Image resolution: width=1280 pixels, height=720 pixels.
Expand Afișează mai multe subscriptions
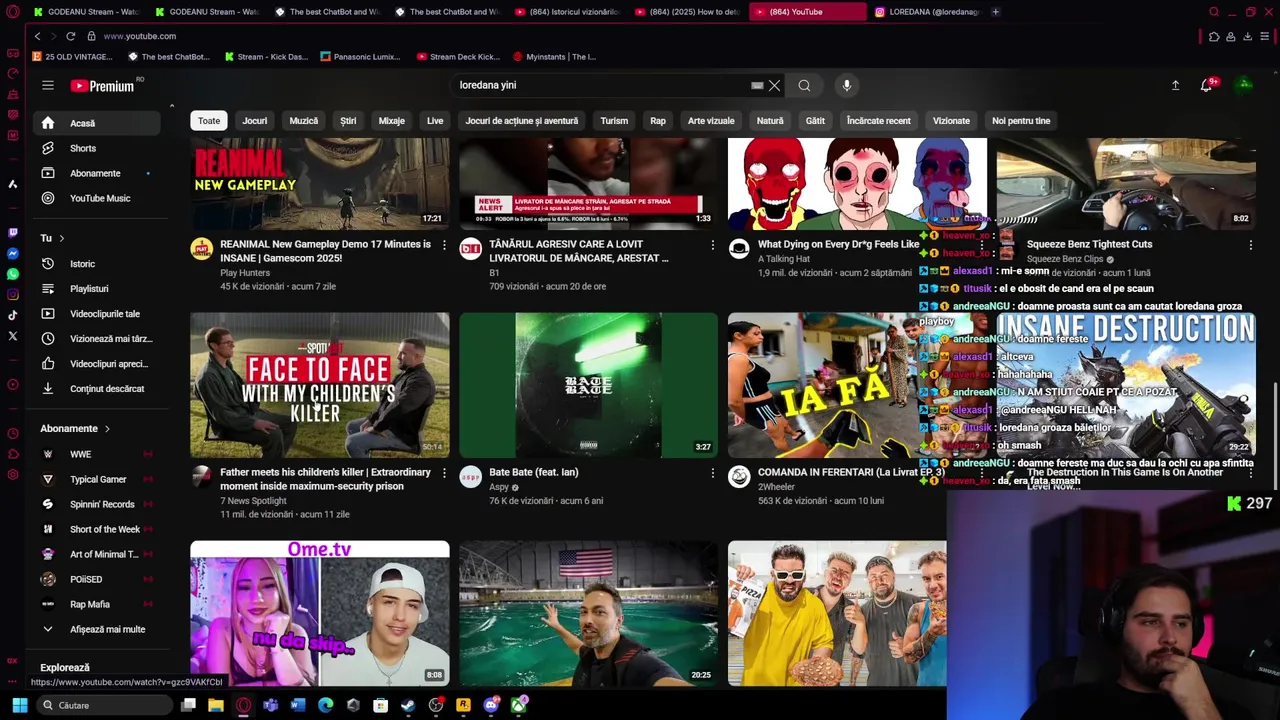tap(95, 629)
